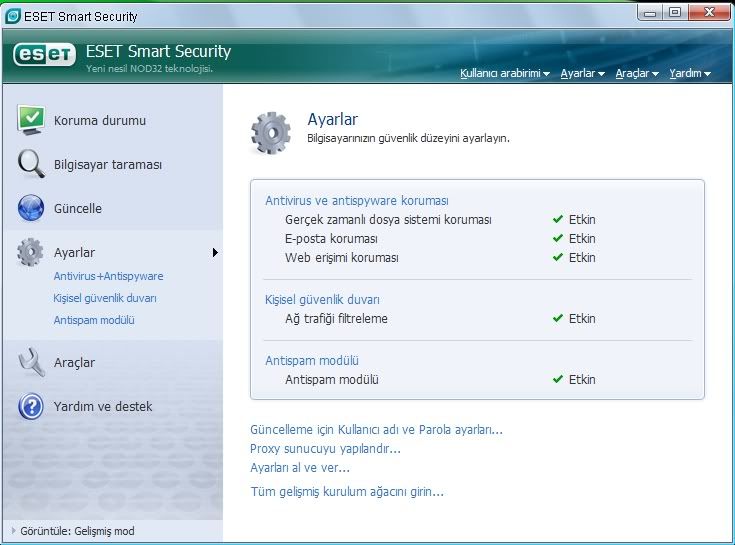This screenshot has height=545, width=735.
Task: Select Bilgisayar taraması in sidebar
Action: [108, 164]
